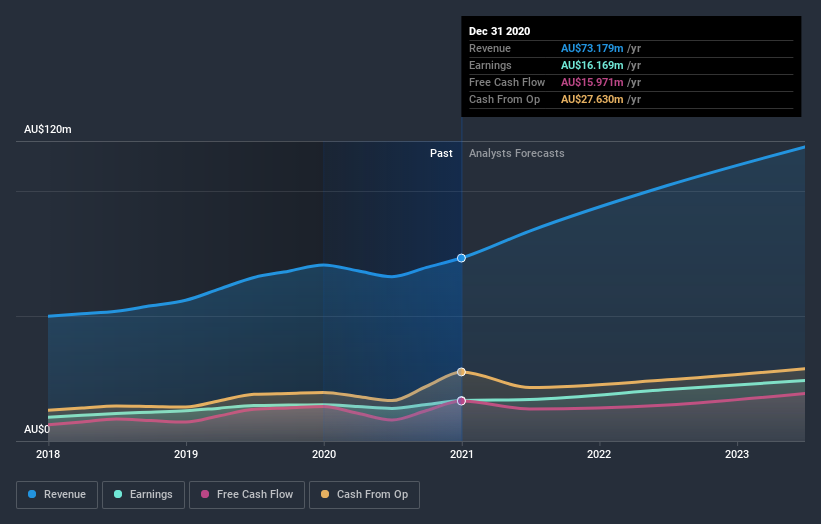The height and width of the screenshot is (524, 821).
Task: Click the AU$27.630m cash from op value
Action: click(x=592, y=99)
